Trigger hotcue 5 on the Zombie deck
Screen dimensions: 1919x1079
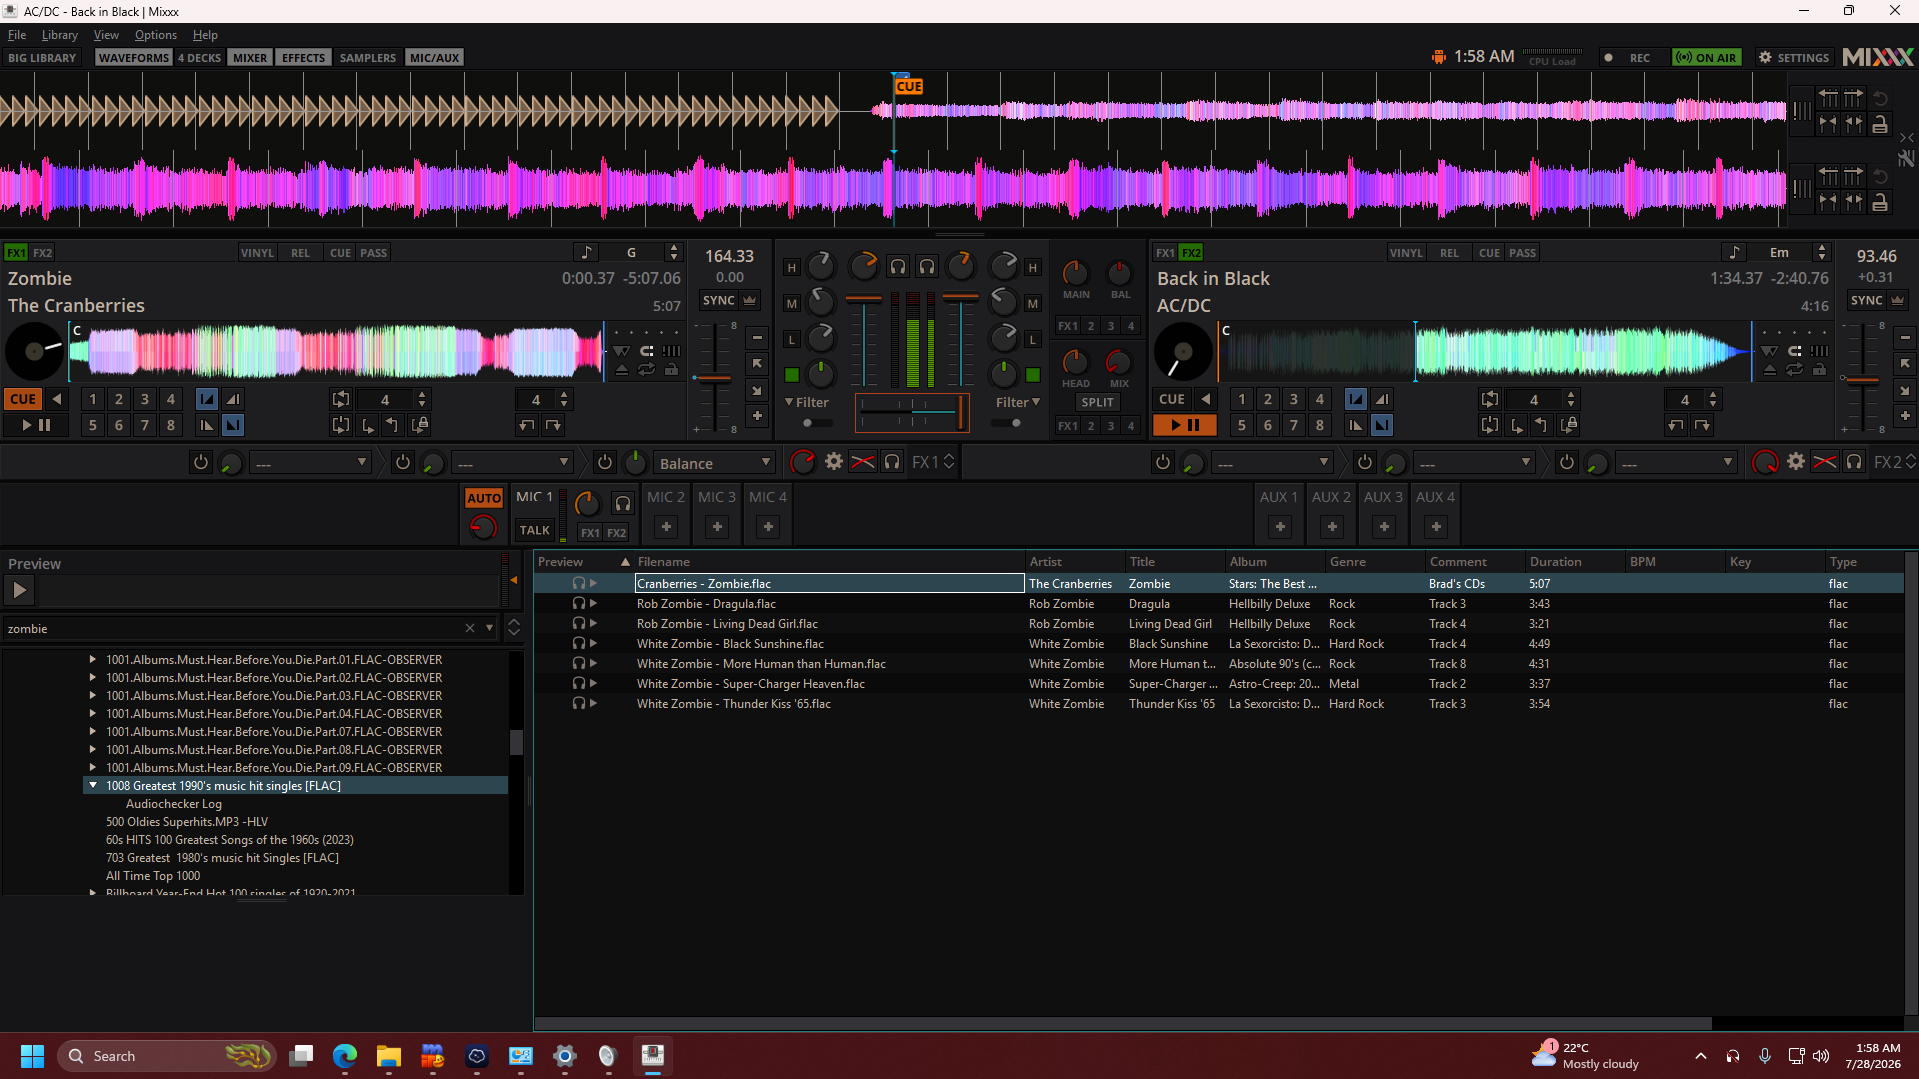click(93, 425)
